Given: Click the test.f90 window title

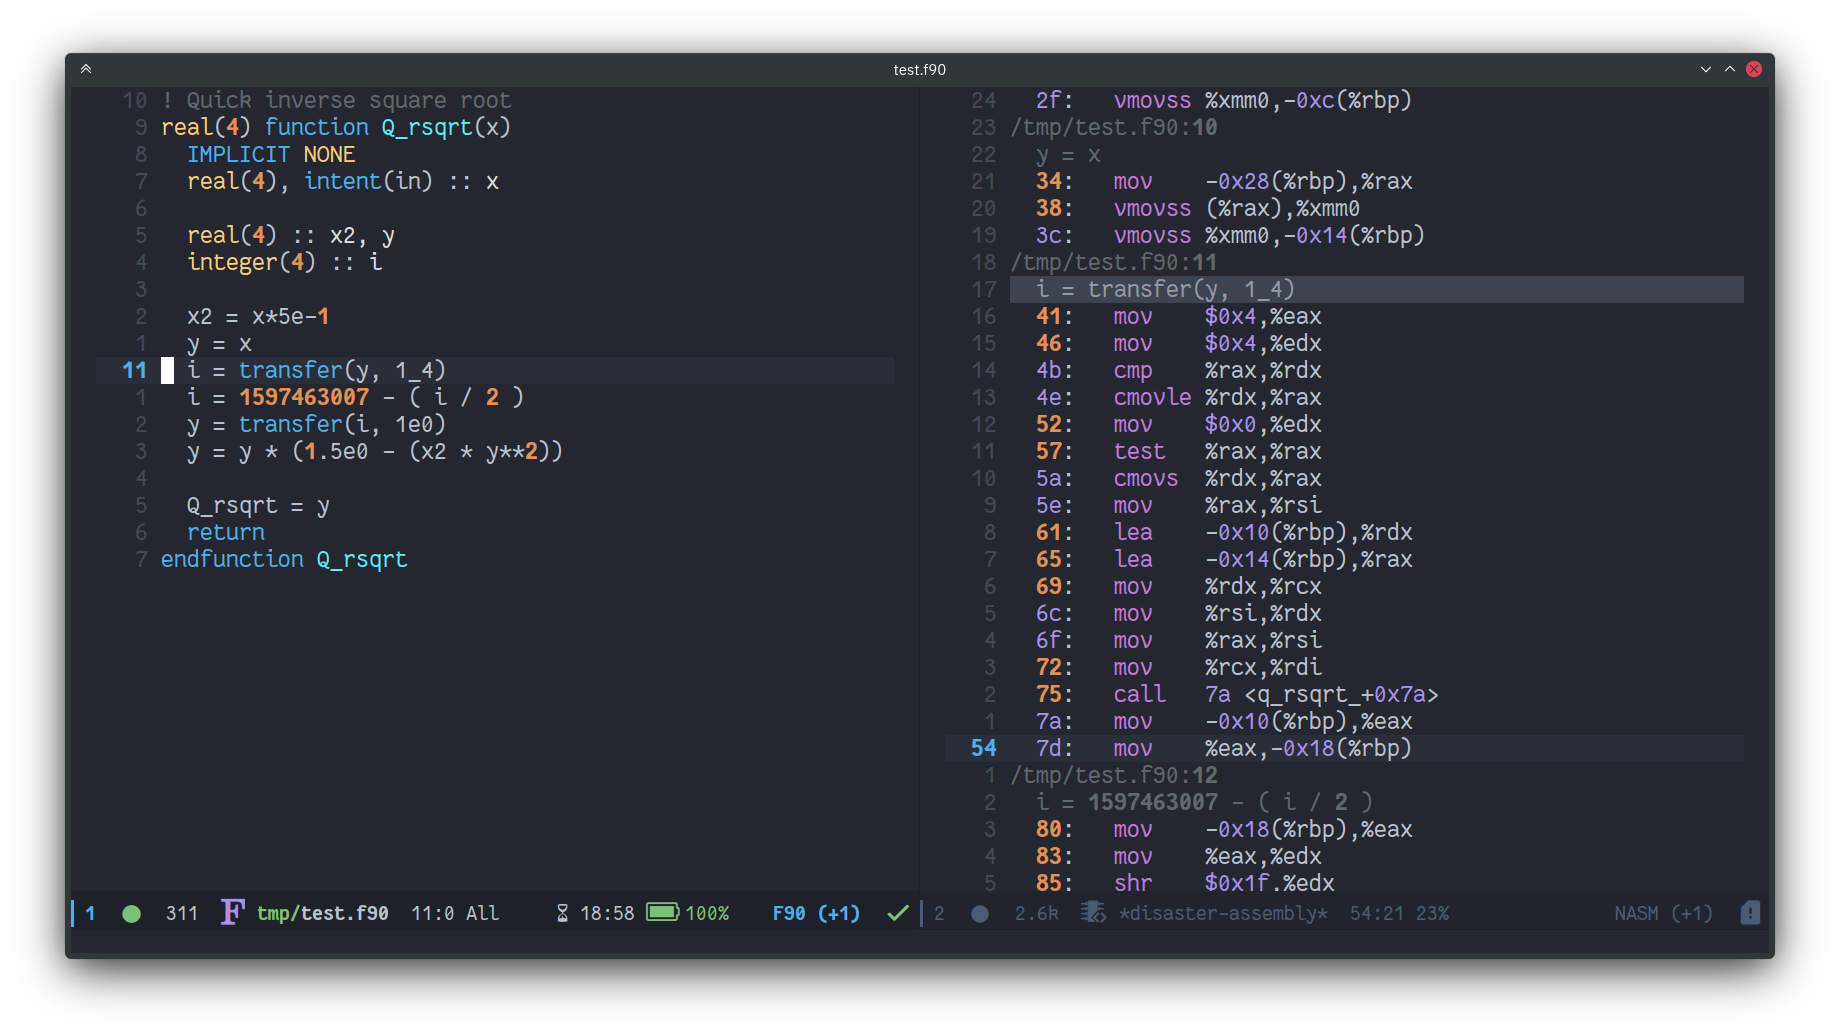Looking at the screenshot, I should coord(919,69).
